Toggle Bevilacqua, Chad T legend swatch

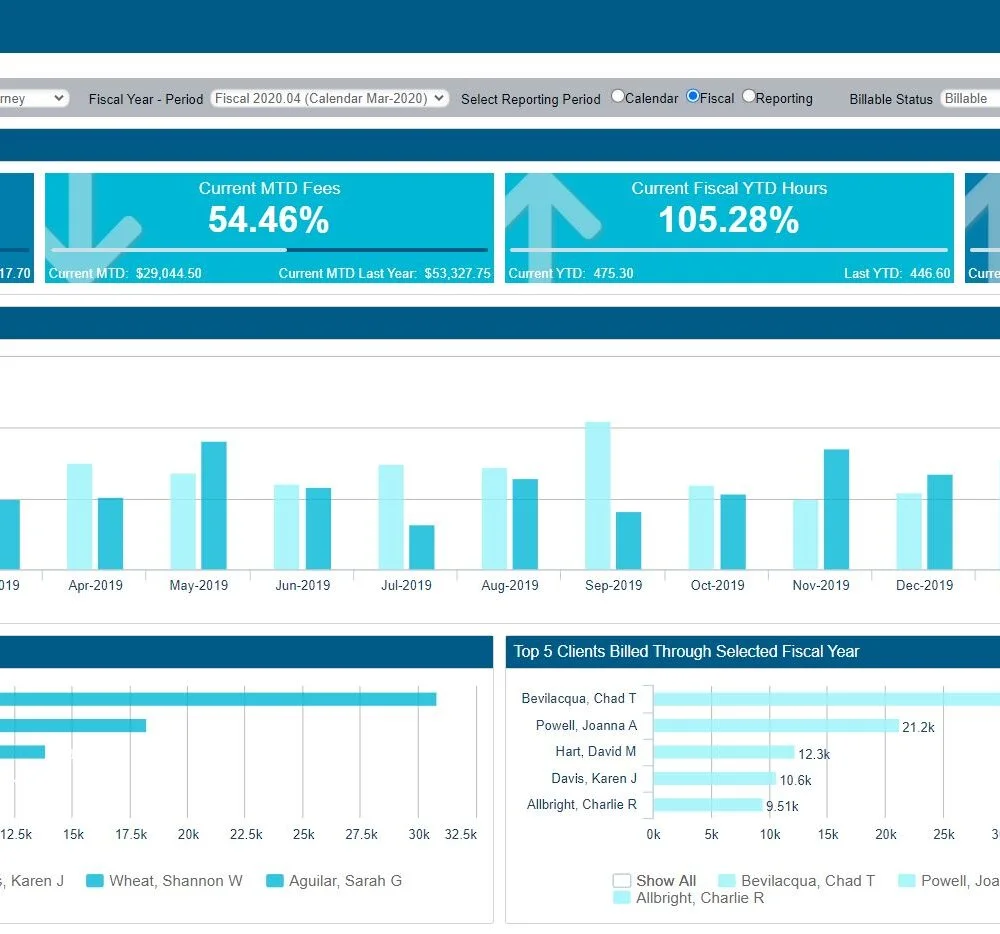pyautogui.click(x=727, y=880)
